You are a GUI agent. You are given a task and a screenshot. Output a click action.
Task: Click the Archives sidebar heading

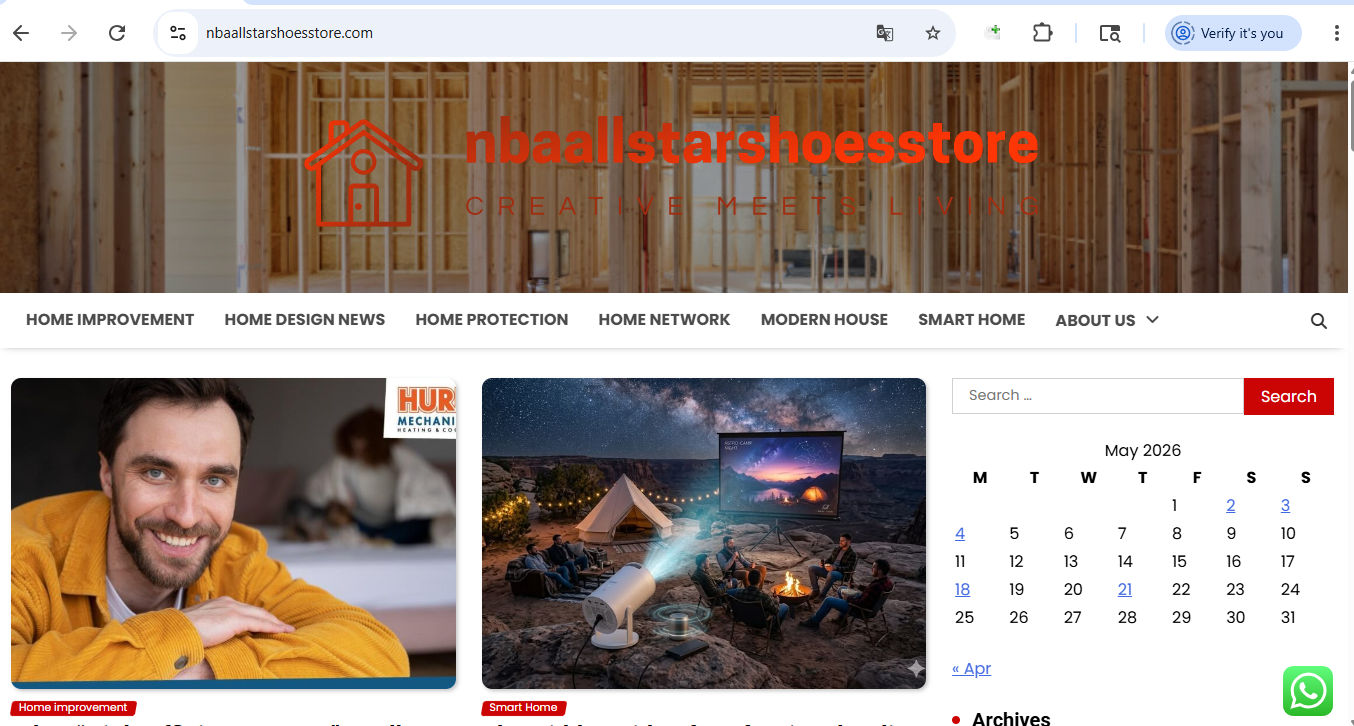point(1011,718)
